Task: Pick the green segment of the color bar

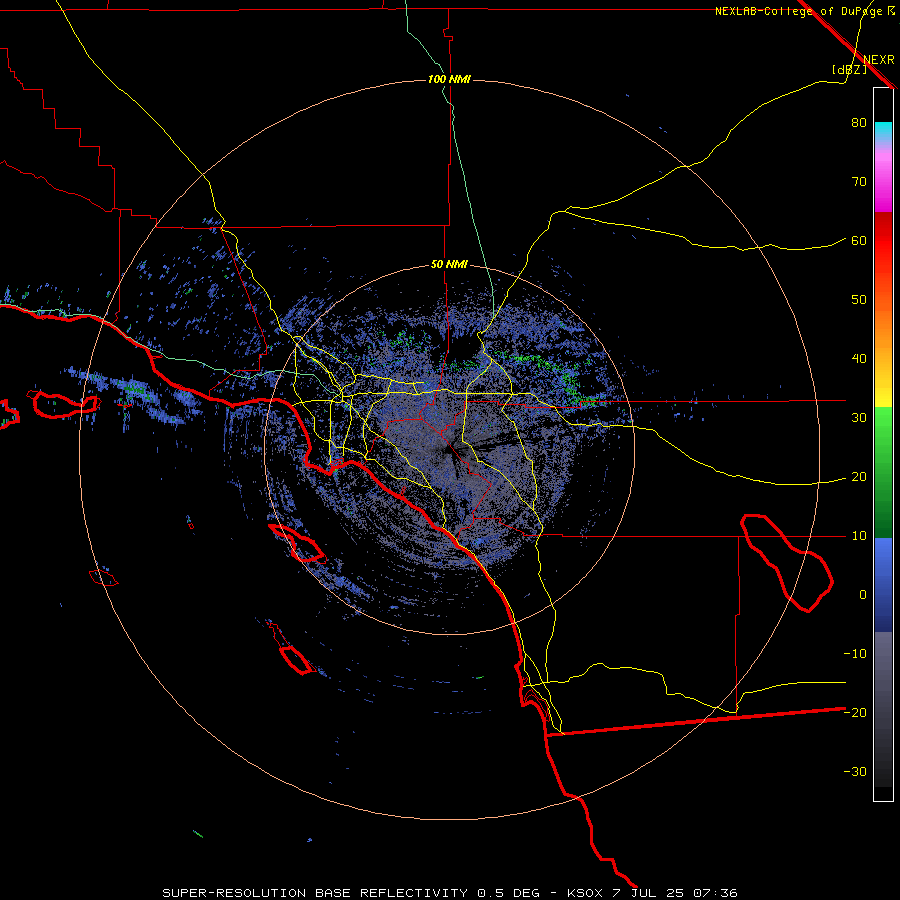Action: pyautogui.click(x=883, y=472)
